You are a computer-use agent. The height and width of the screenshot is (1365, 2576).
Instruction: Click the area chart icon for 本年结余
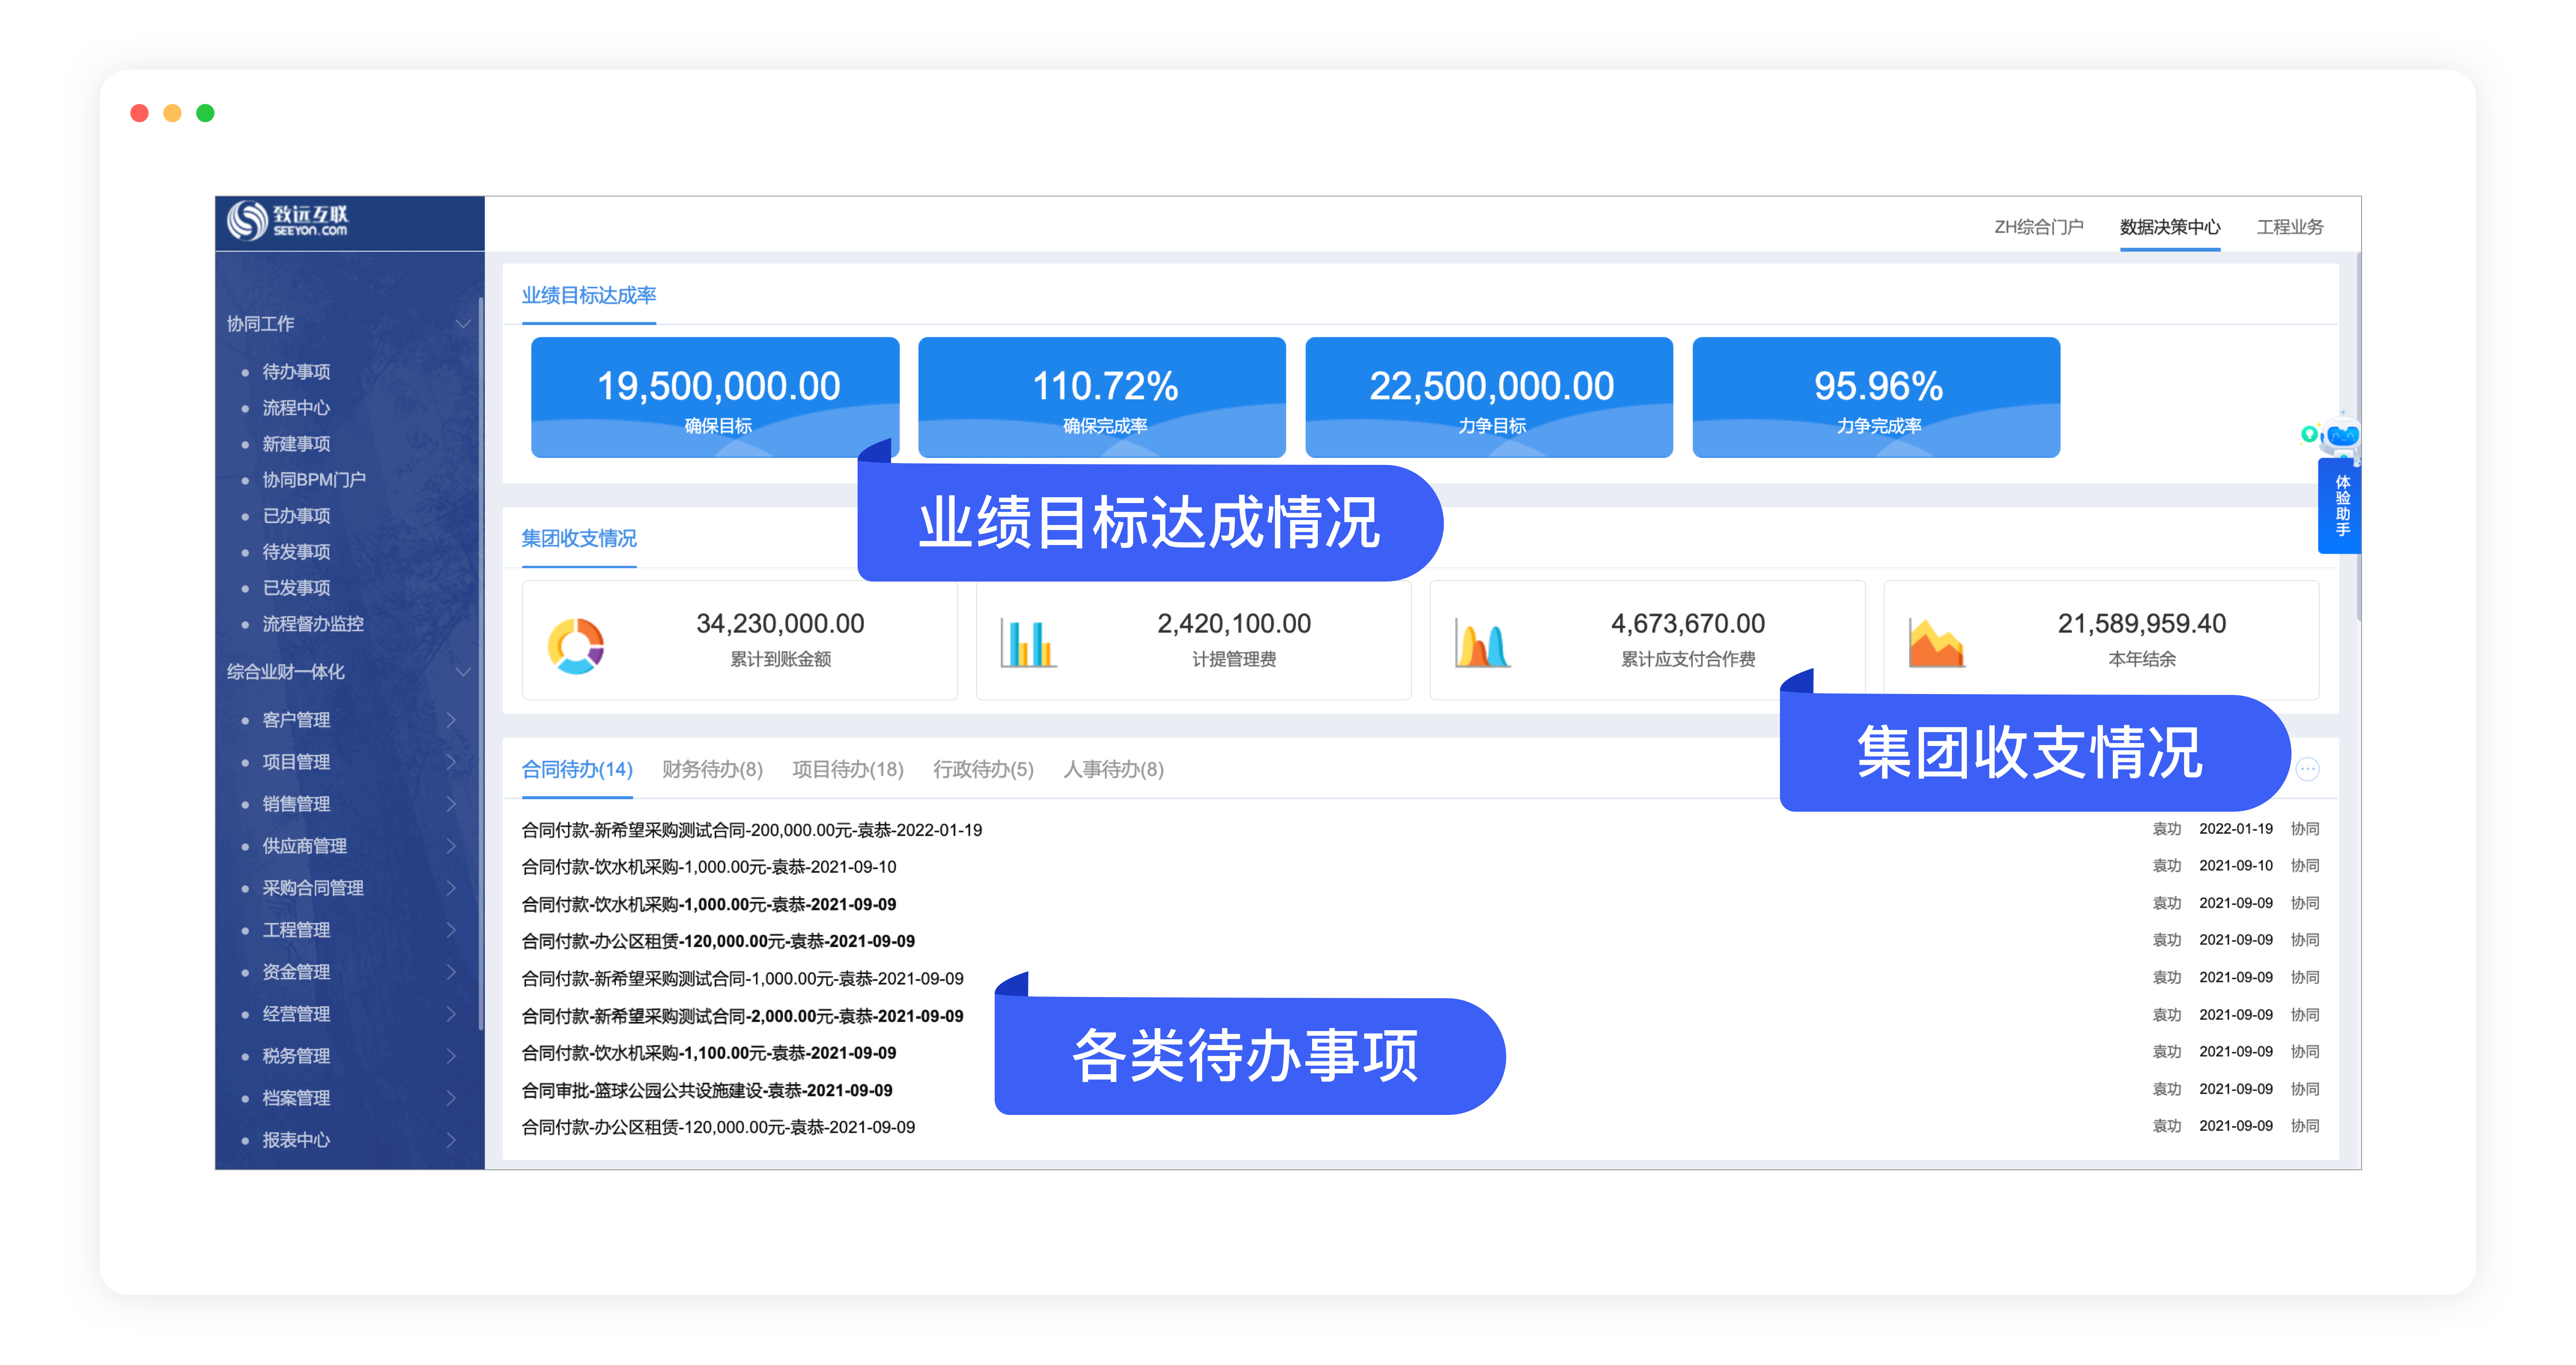pyautogui.click(x=1937, y=643)
